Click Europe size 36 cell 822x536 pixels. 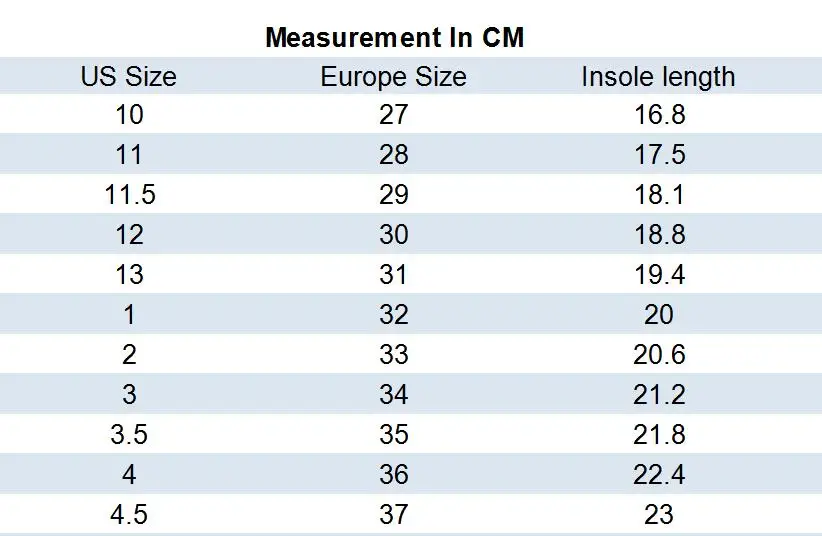pos(394,474)
